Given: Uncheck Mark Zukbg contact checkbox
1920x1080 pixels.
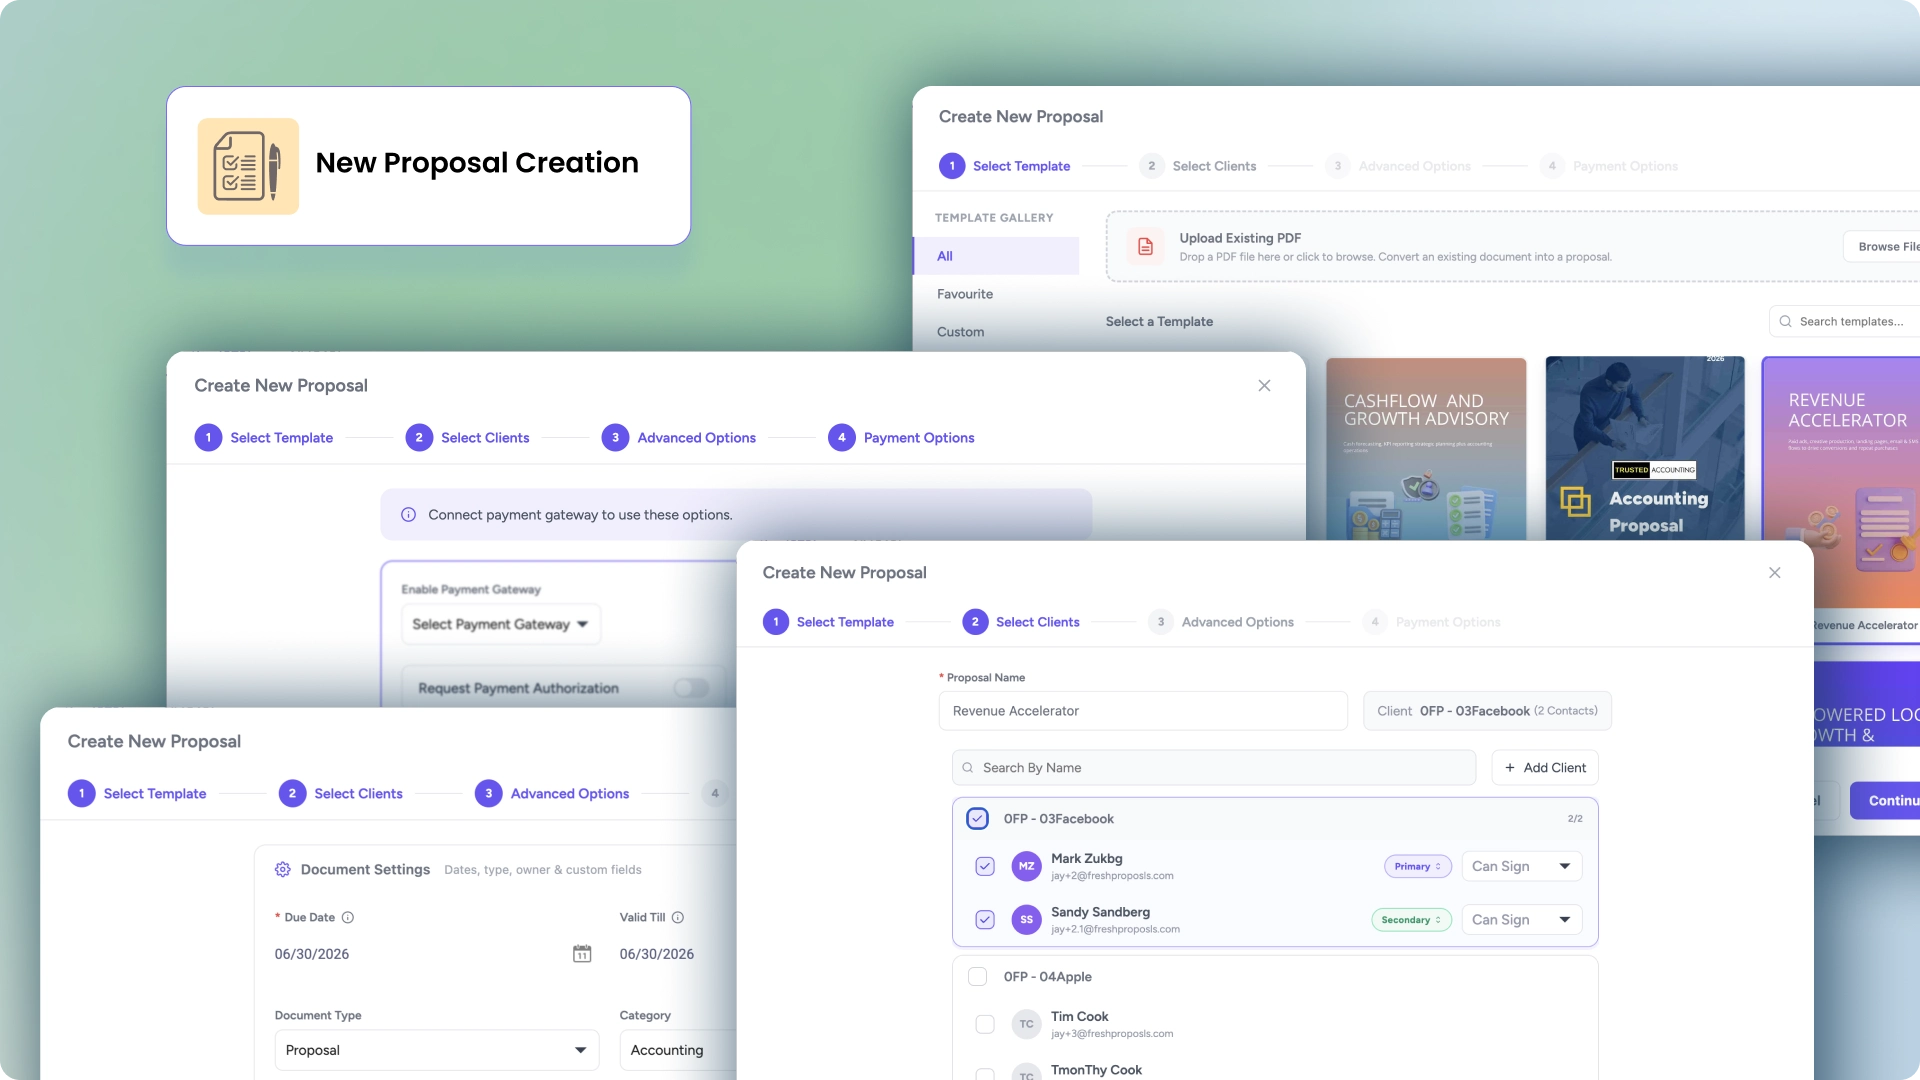Looking at the screenshot, I should [985, 866].
